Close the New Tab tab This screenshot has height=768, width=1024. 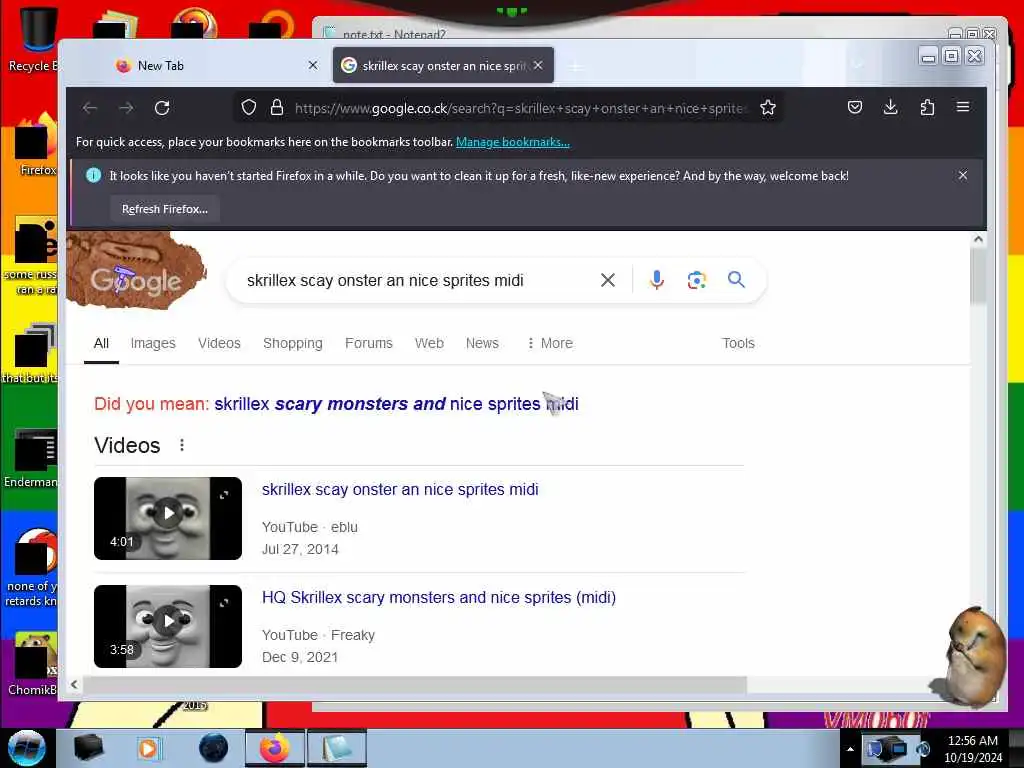click(x=313, y=65)
